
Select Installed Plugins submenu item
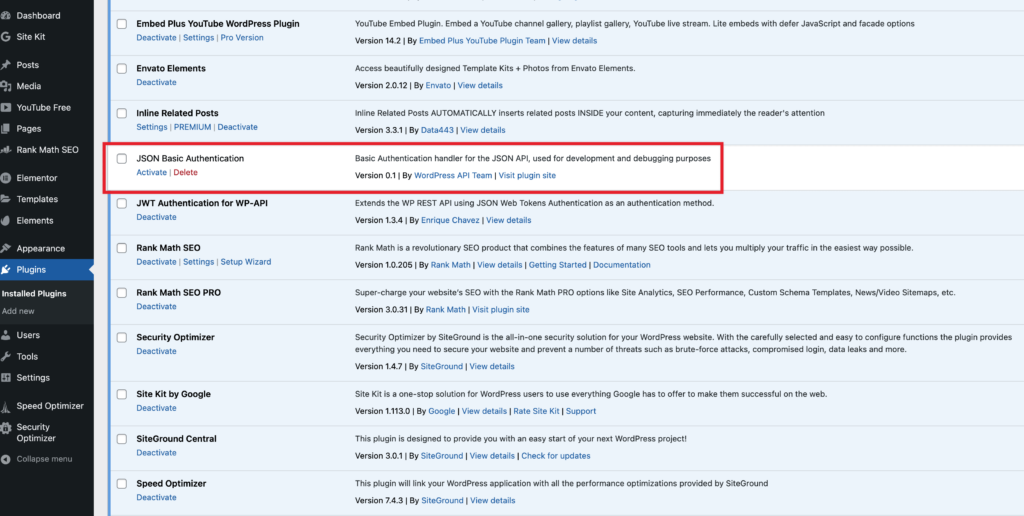(34, 294)
